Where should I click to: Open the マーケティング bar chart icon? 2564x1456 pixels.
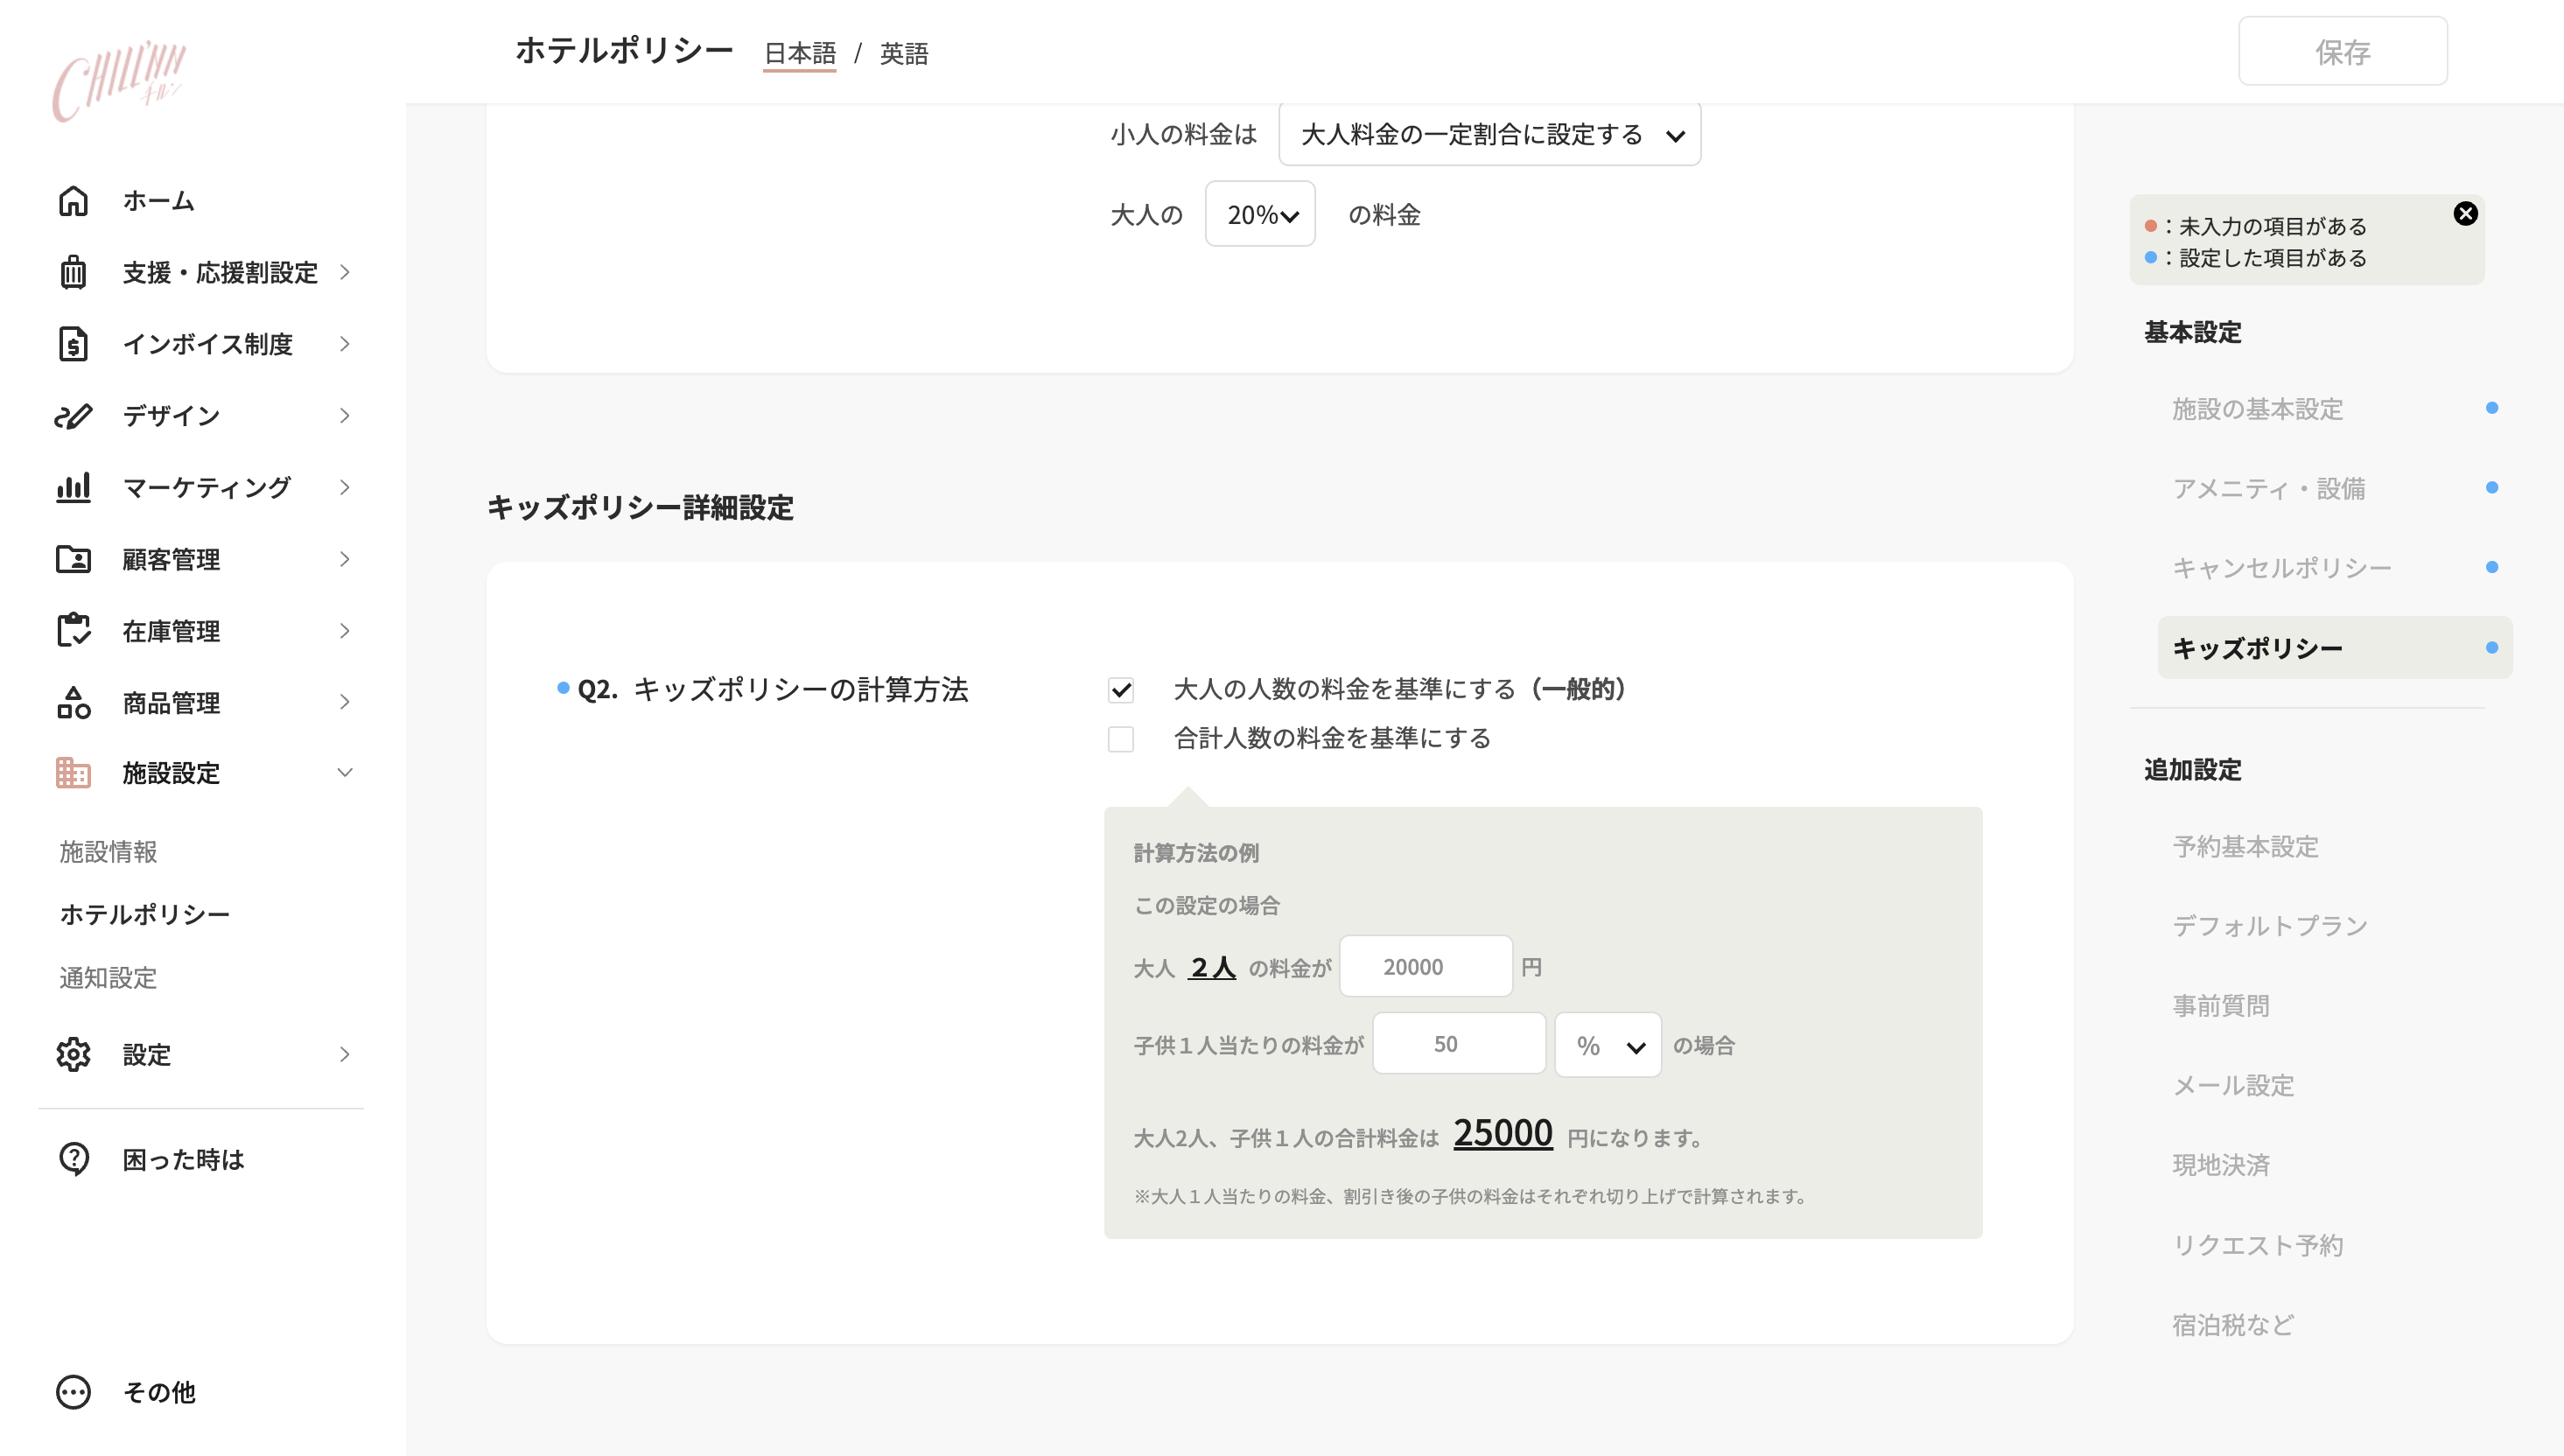pos(73,487)
